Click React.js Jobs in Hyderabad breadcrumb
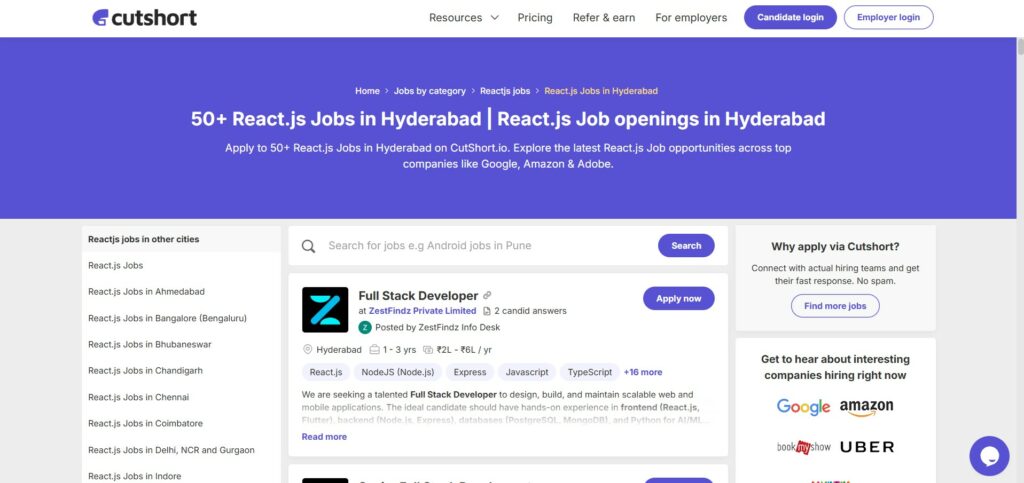 pos(601,91)
